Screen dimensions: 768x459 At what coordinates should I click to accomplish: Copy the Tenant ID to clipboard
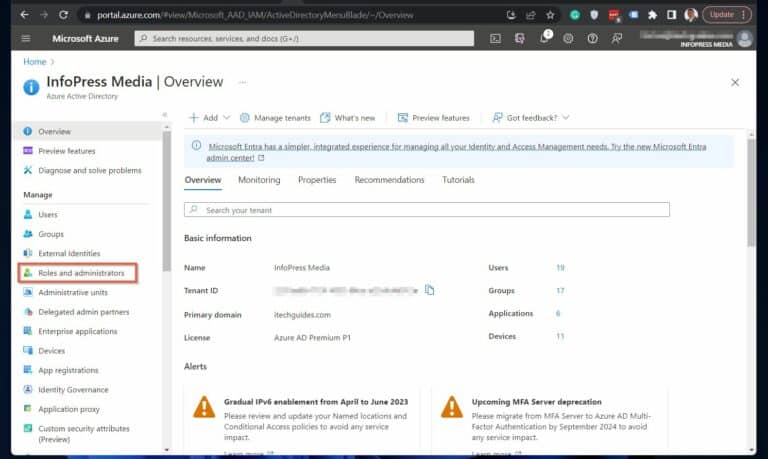(x=430, y=290)
